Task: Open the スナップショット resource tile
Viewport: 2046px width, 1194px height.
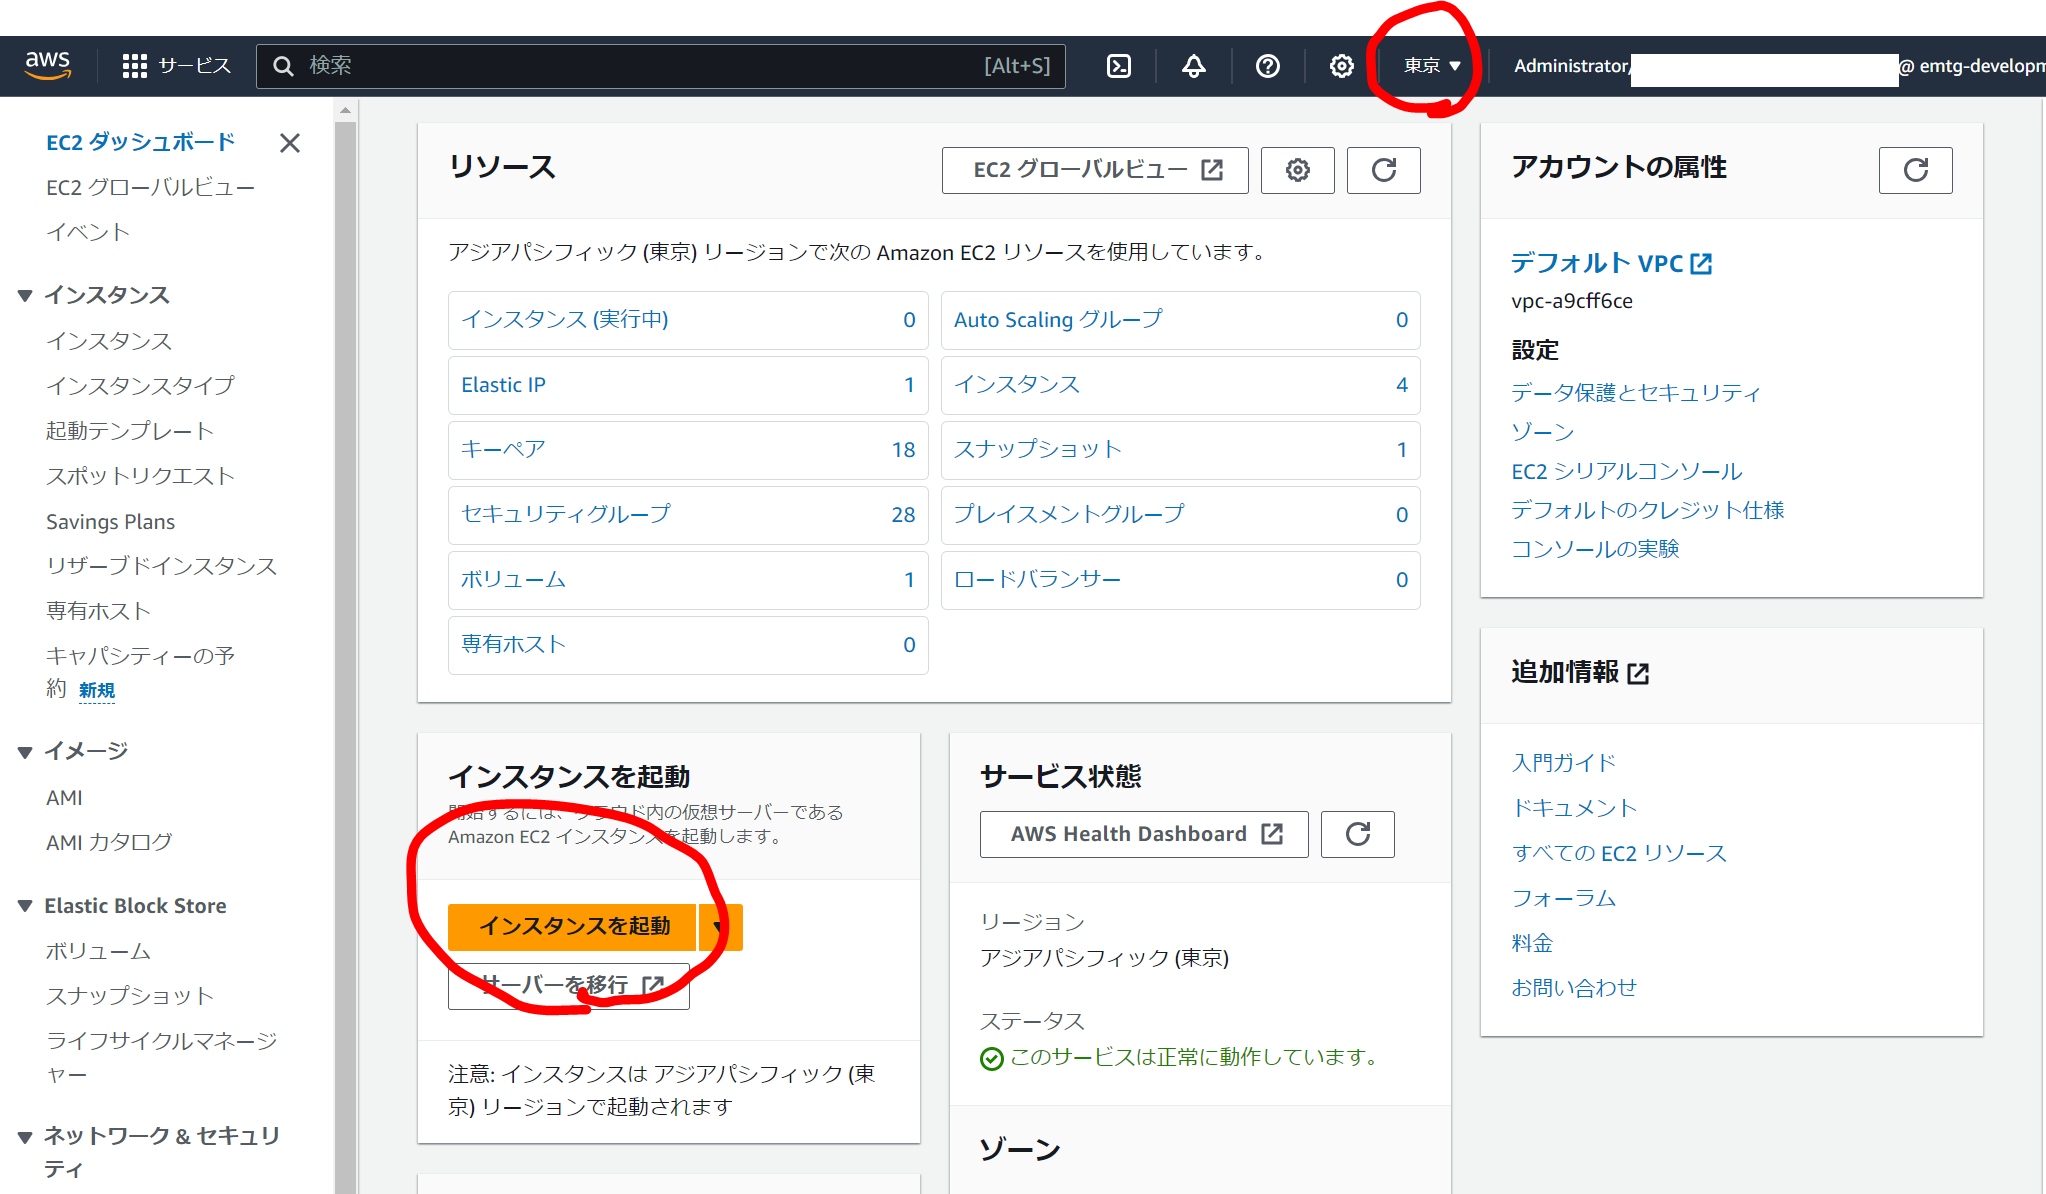Action: click(x=1181, y=450)
